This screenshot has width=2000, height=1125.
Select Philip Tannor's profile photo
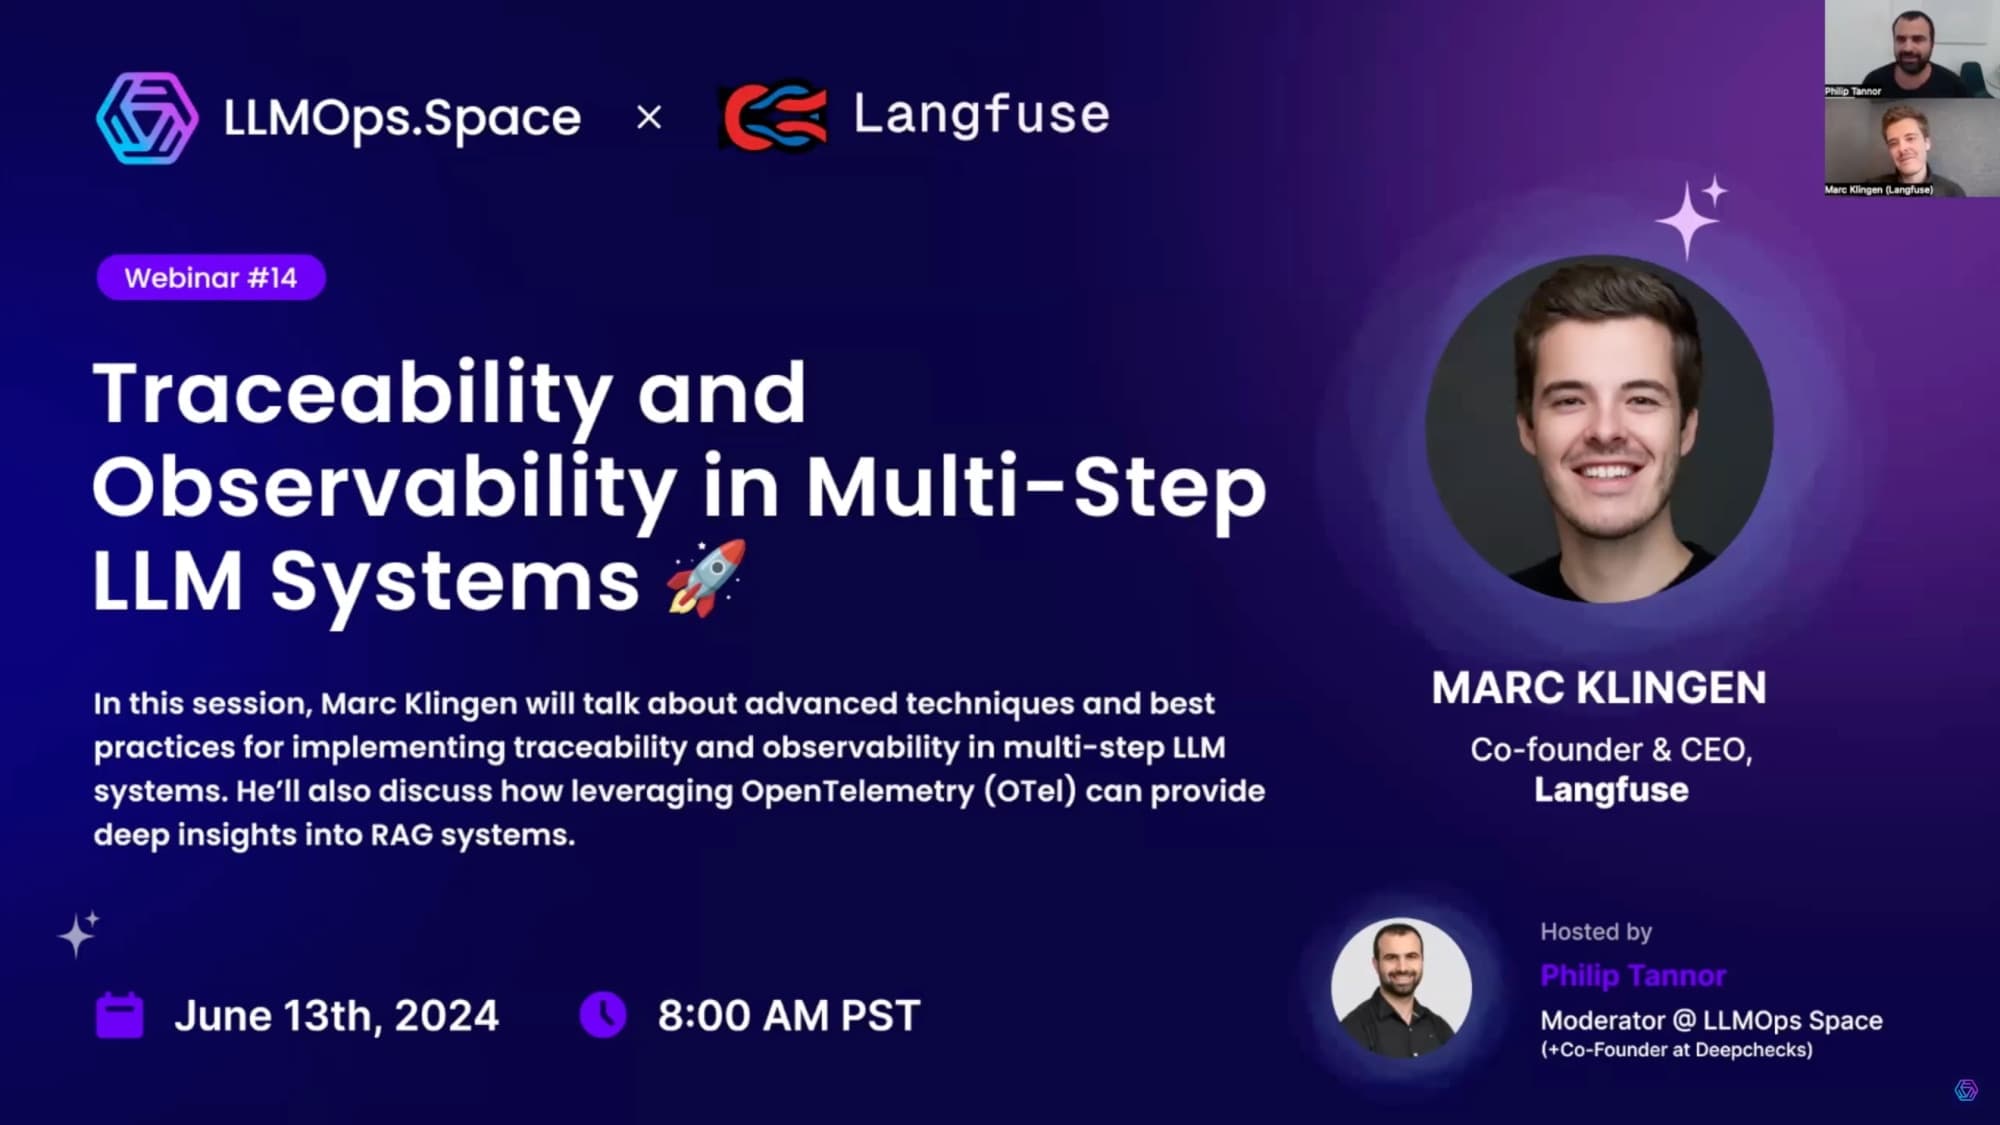(x=1401, y=988)
